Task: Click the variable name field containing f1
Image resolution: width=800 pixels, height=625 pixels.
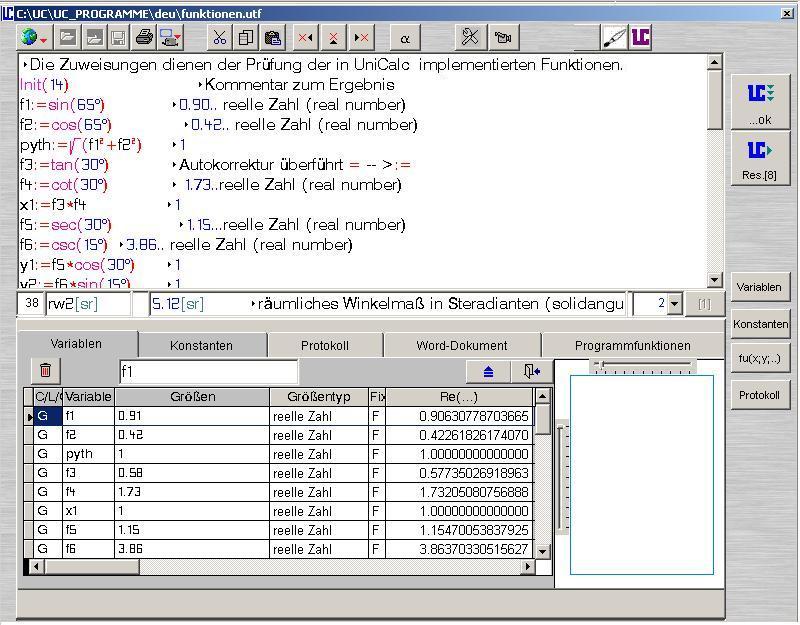Action: [208, 371]
